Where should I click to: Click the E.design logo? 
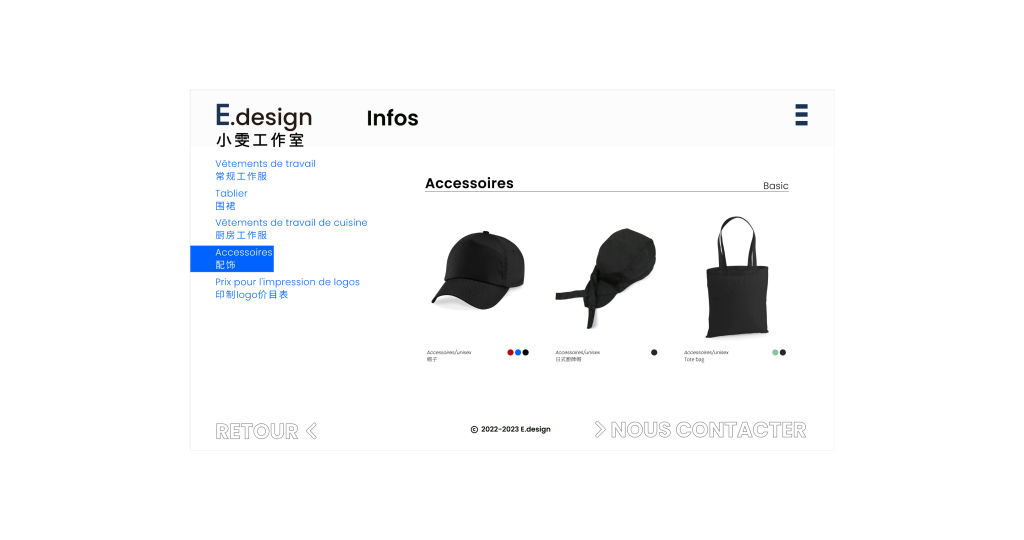(x=264, y=125)
